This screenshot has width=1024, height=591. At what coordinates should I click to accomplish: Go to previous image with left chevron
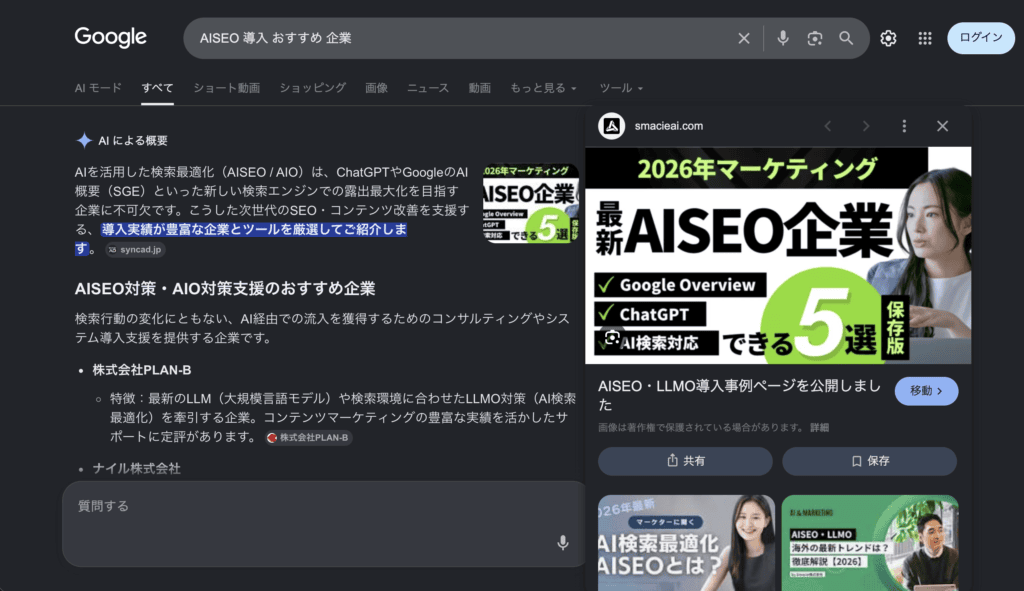coord(827,126)
